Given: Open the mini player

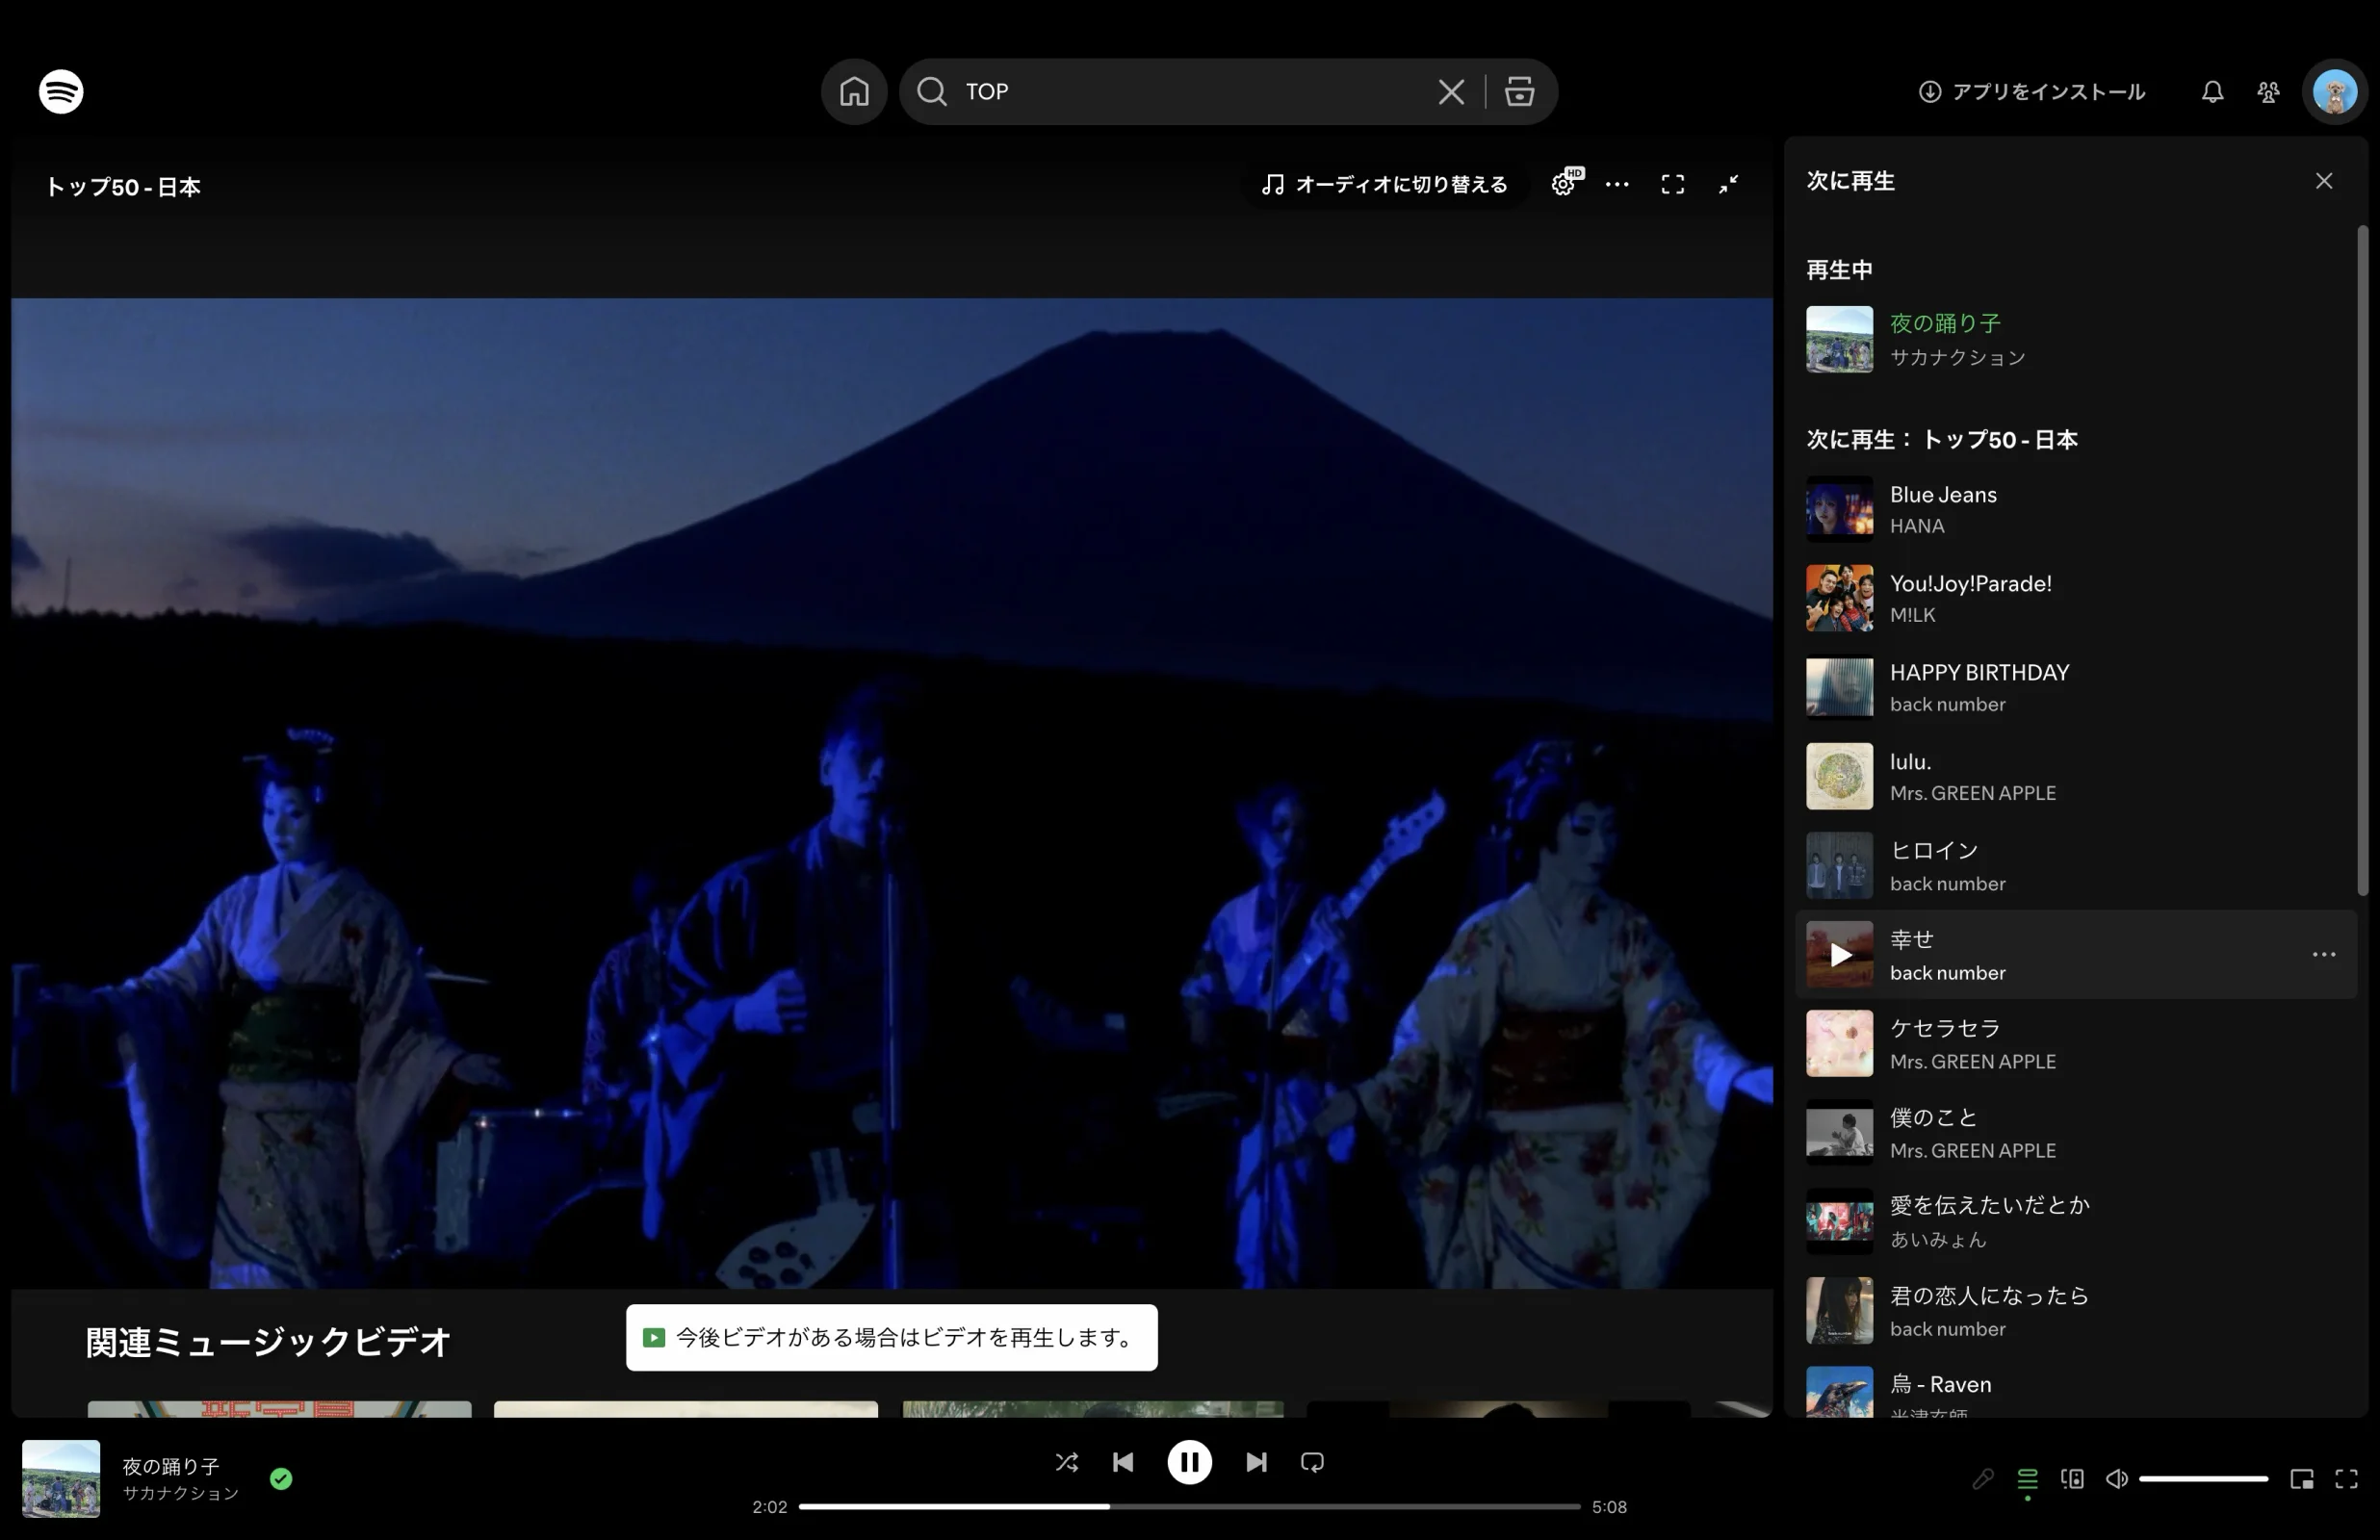Looking at the screenshot, I should point(2301,1478).
